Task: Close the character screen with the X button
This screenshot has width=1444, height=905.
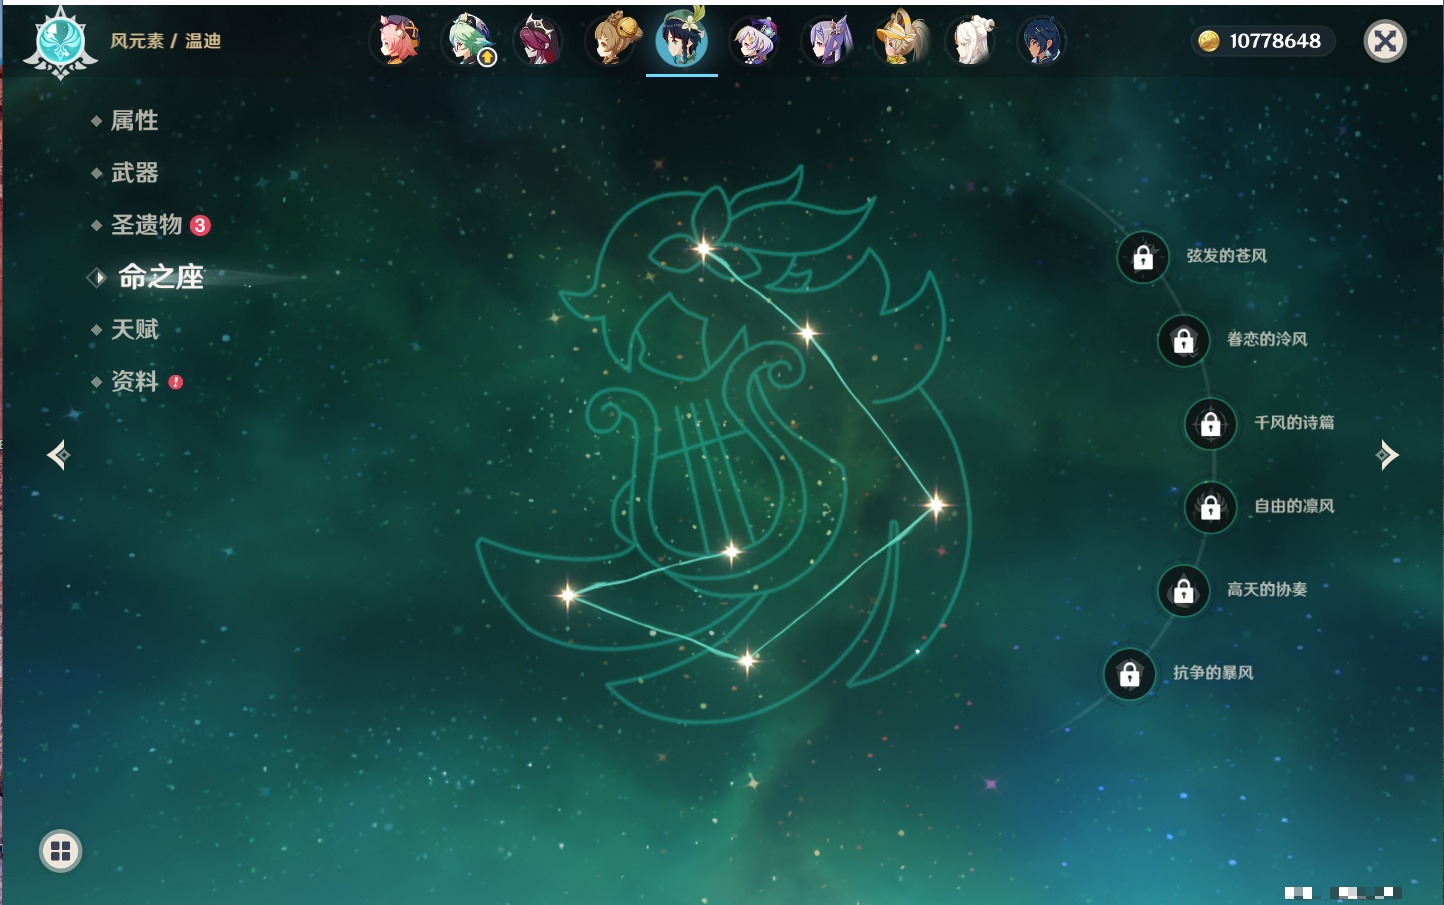Action: [x=1385, y=41]
